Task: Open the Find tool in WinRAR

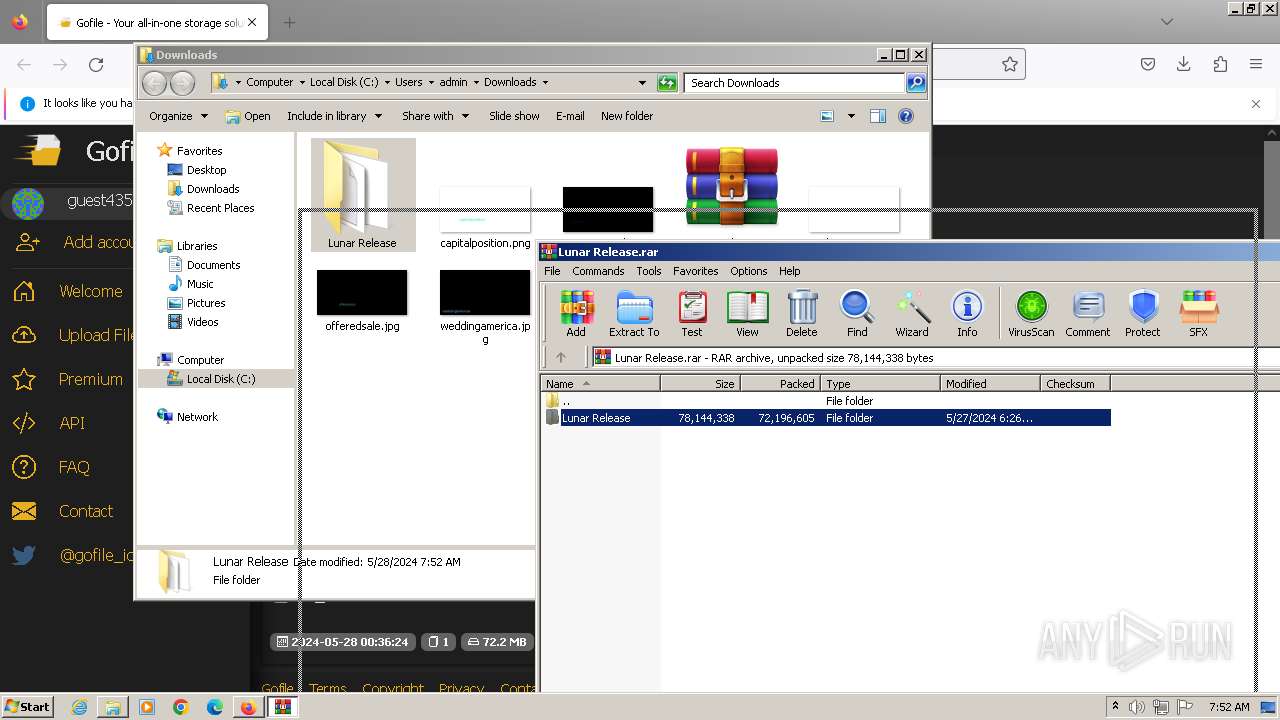Action: coord(857,313)
